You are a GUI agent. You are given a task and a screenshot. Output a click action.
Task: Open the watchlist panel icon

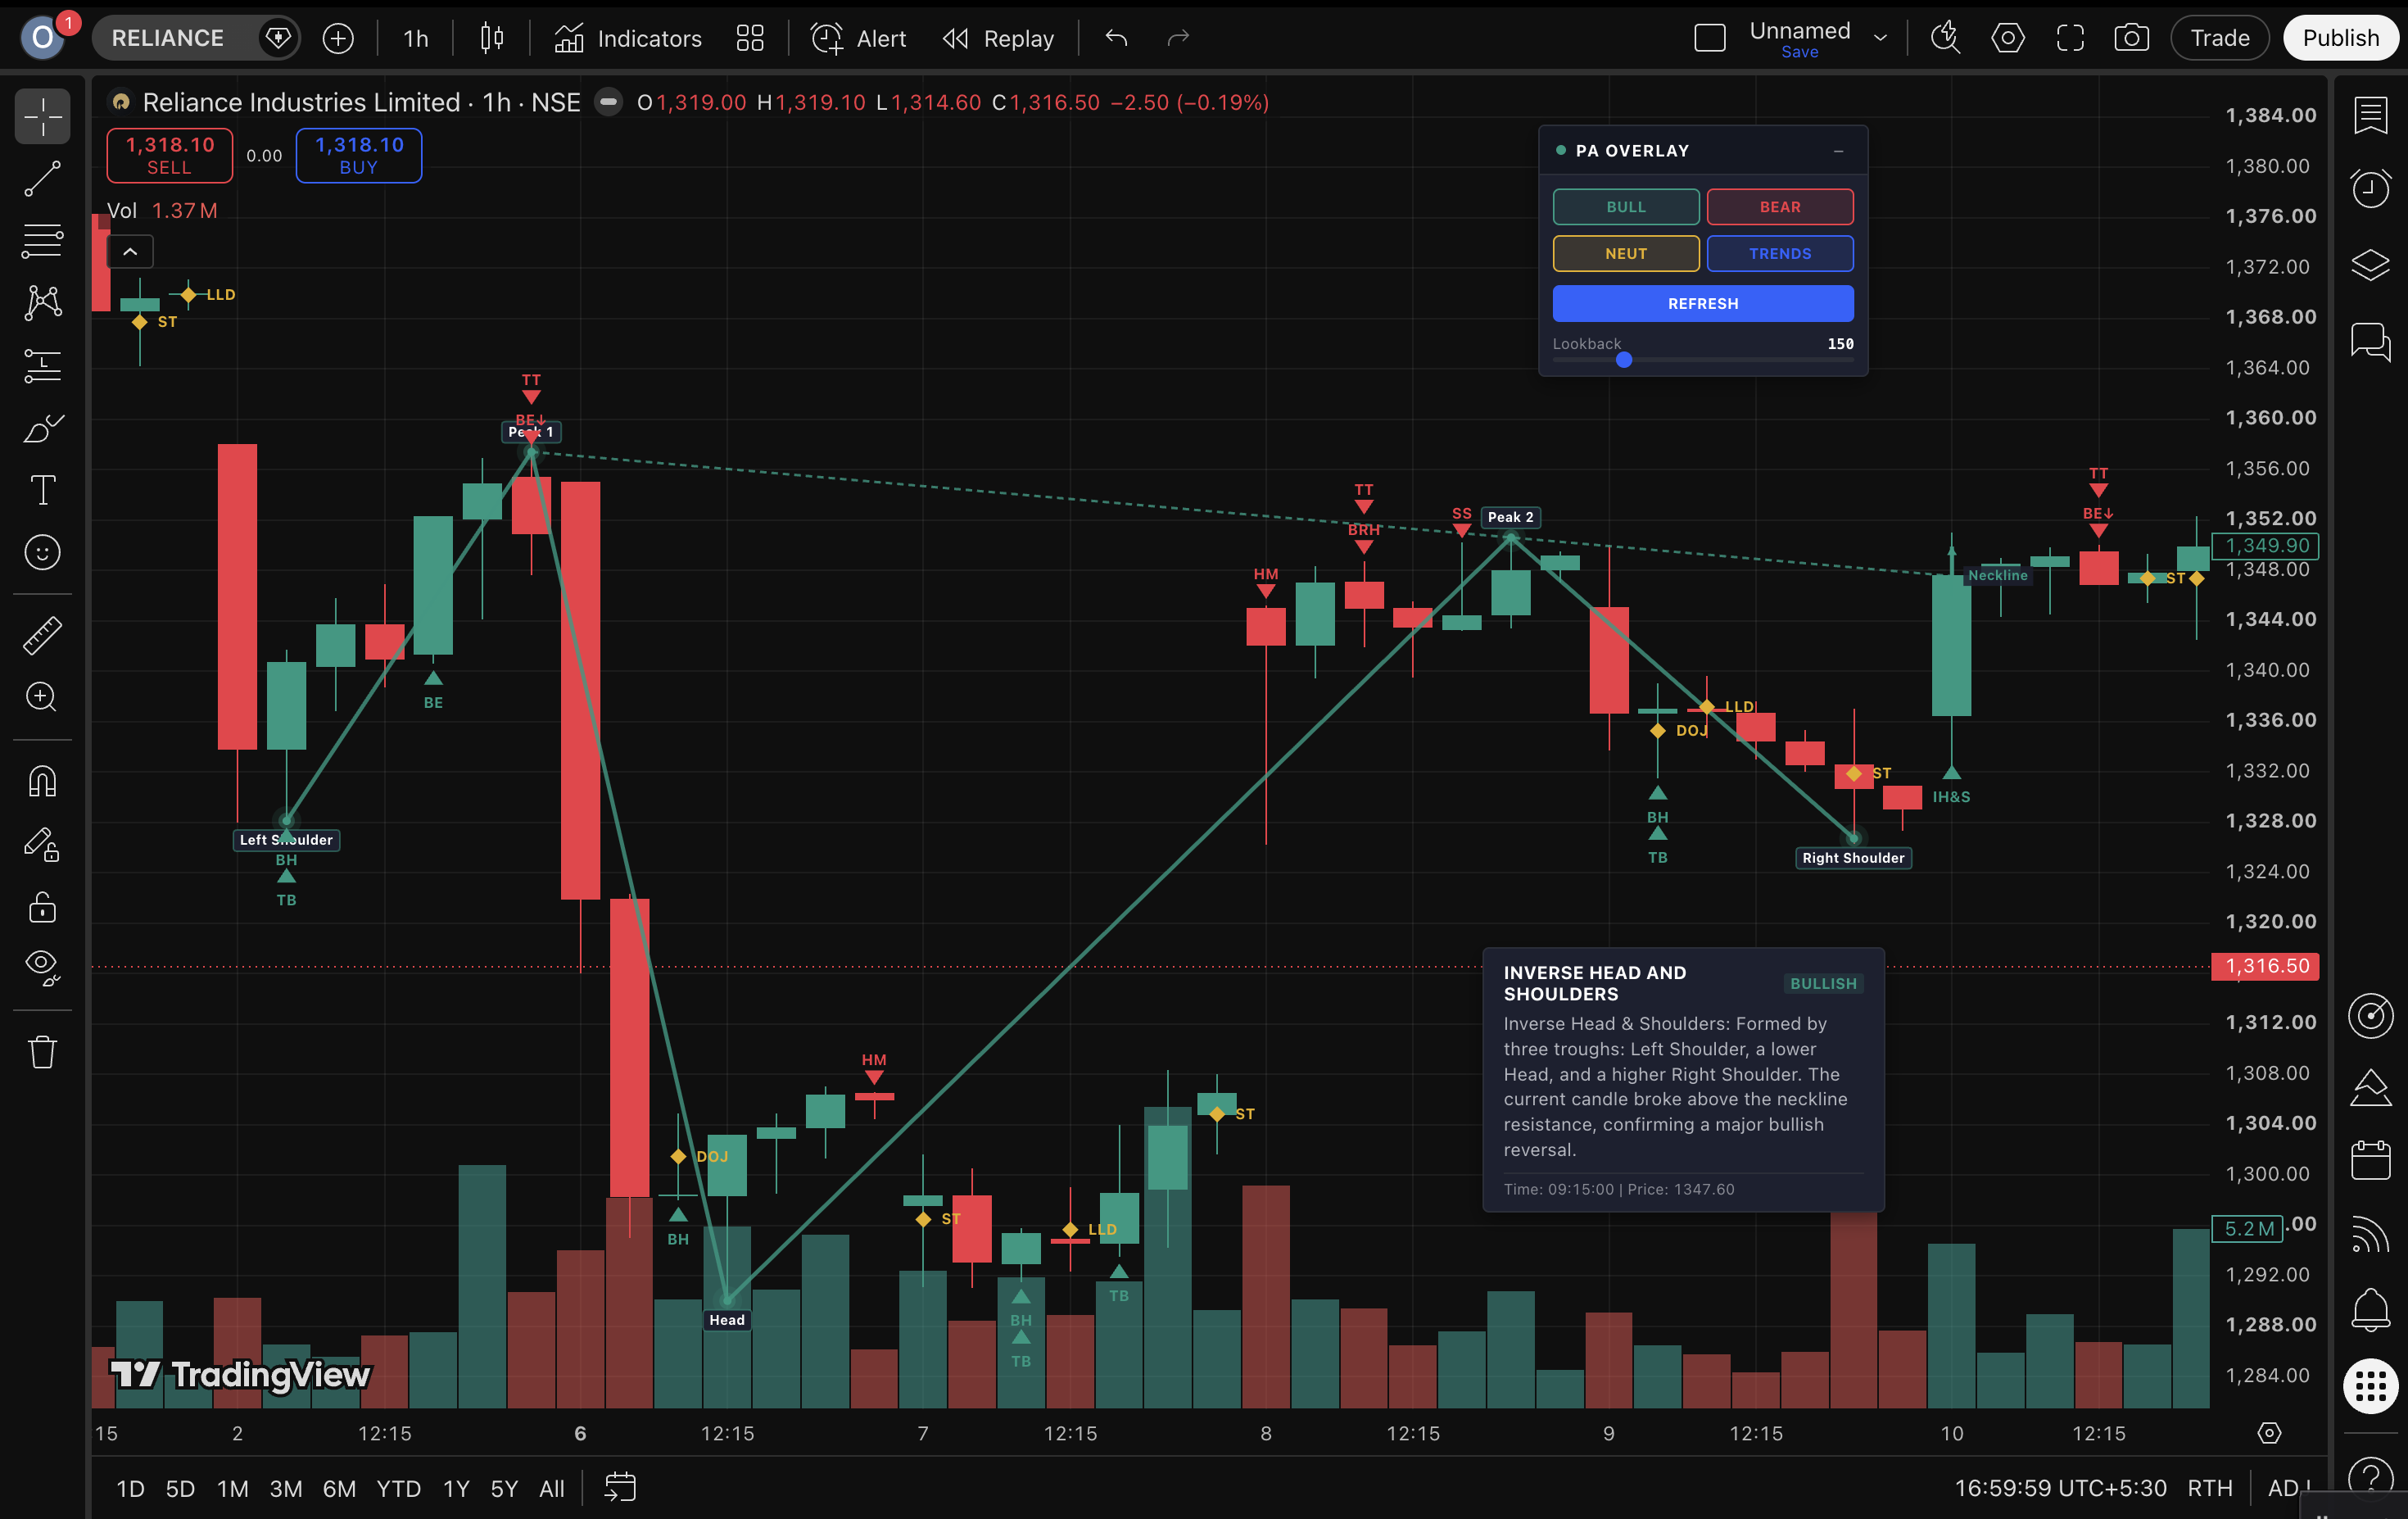2371,115
